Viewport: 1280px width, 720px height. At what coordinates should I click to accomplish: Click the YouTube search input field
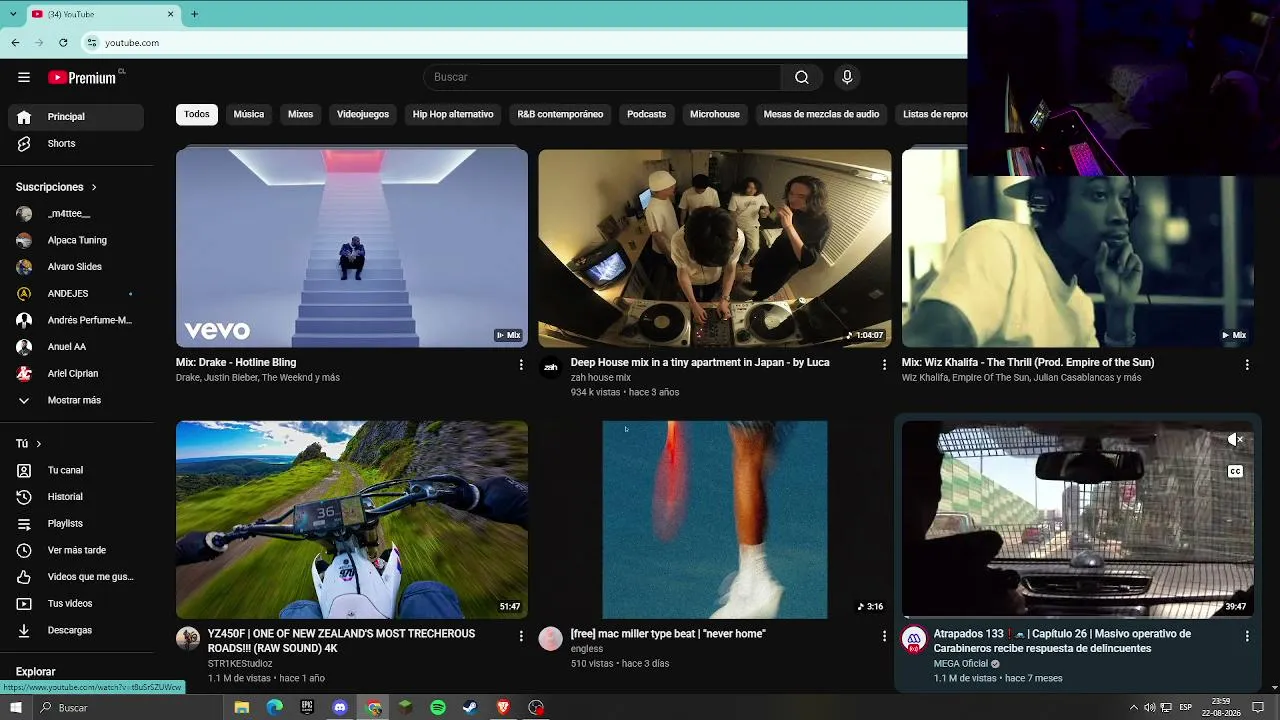tap(602, 77)
